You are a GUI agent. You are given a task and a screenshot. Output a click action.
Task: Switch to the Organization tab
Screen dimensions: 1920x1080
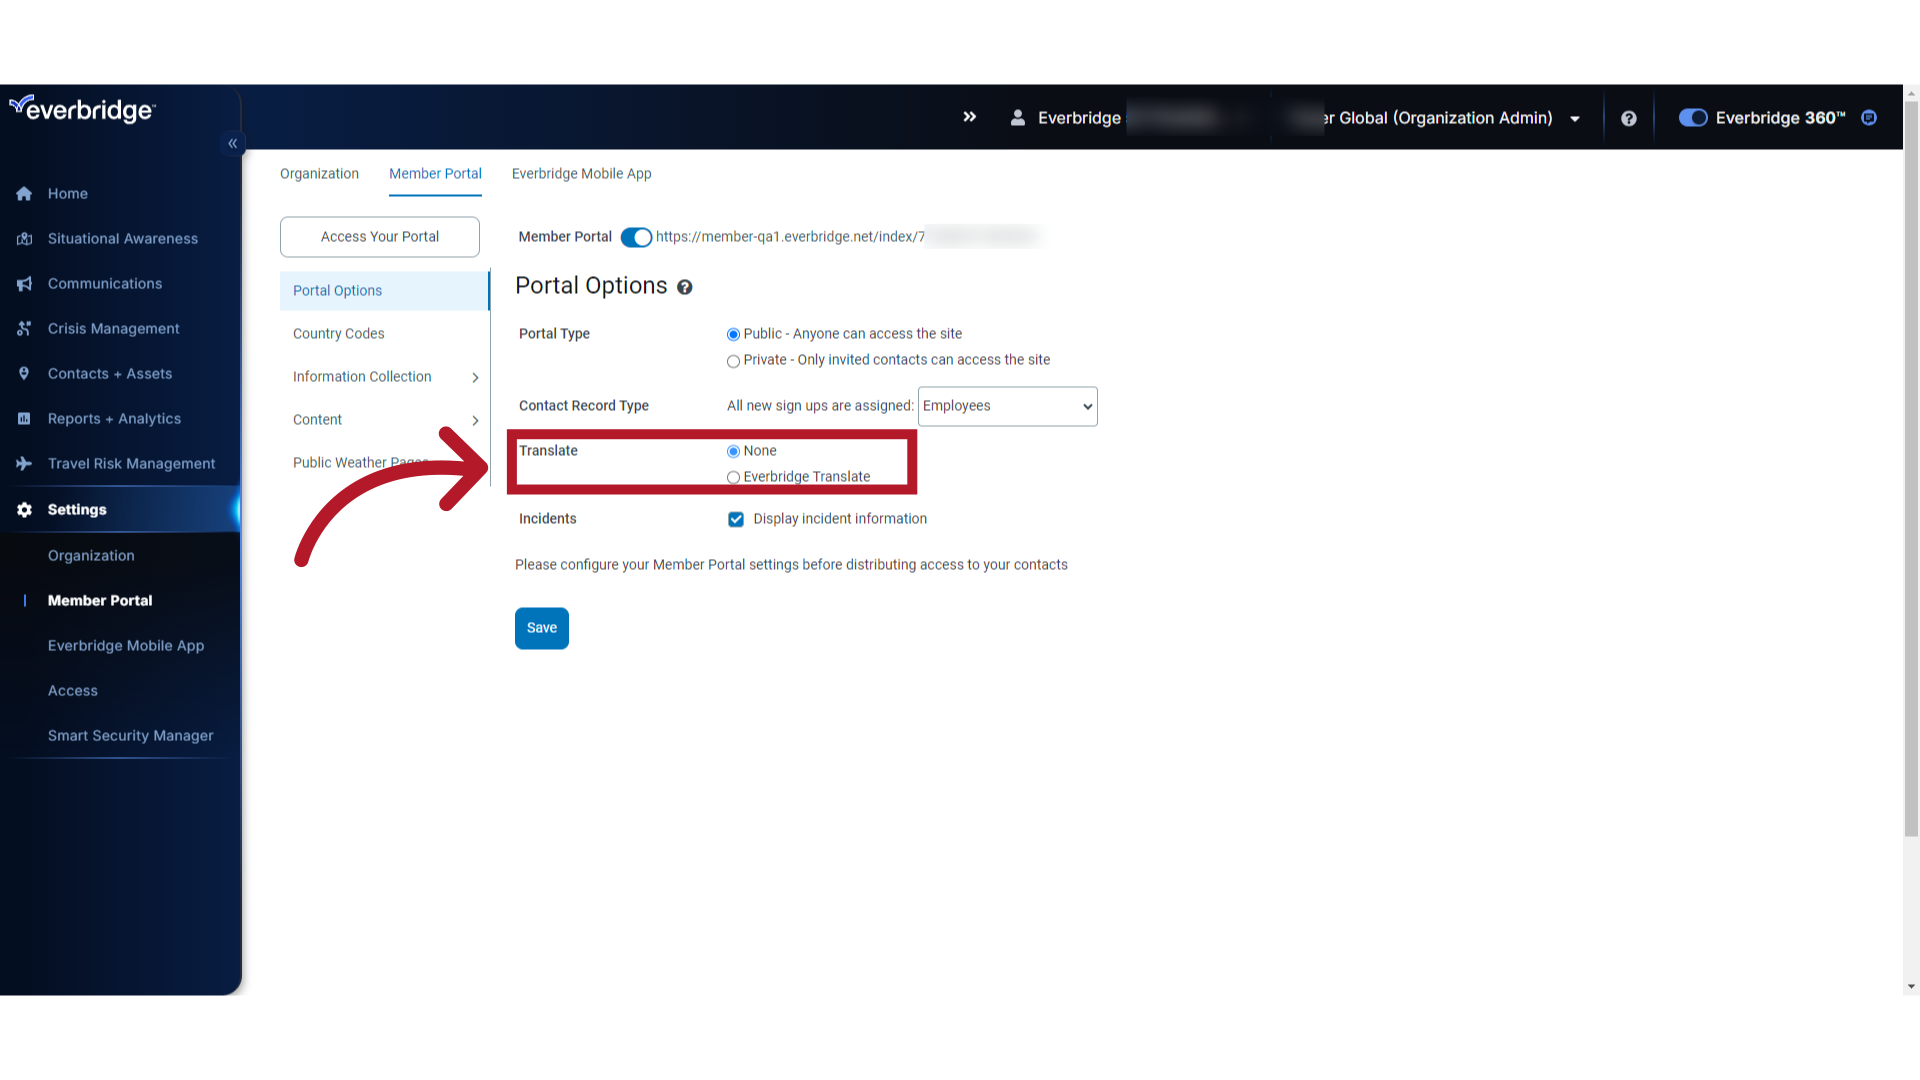[319, 173]
